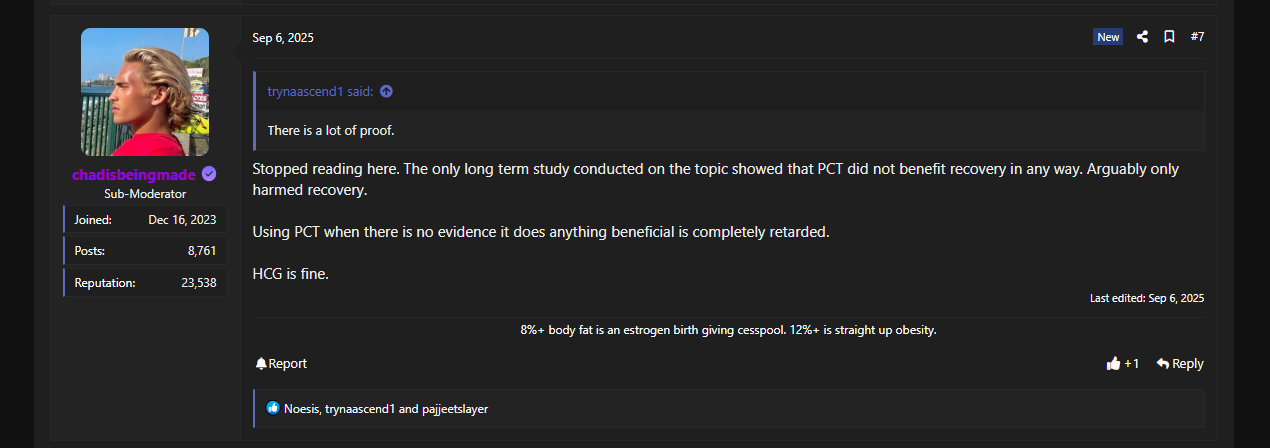Open the chadisbeingmade username profile link
This screenshot has height=448, width=1270.
(x=133, y=175)
